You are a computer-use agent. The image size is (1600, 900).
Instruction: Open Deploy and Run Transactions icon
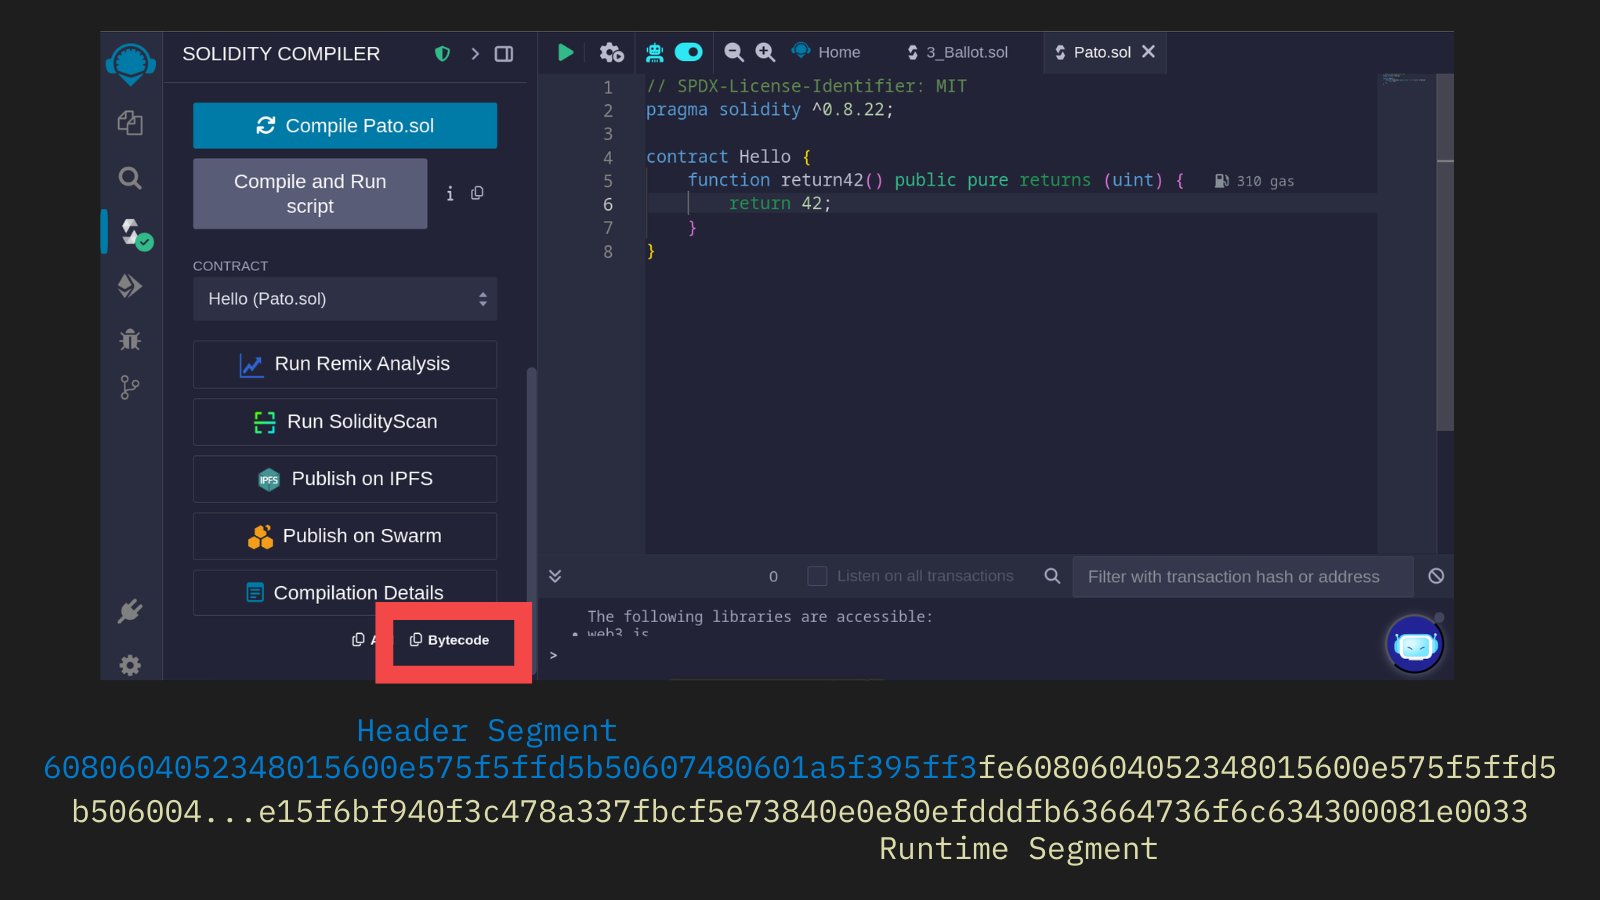[x=130, y=286]
